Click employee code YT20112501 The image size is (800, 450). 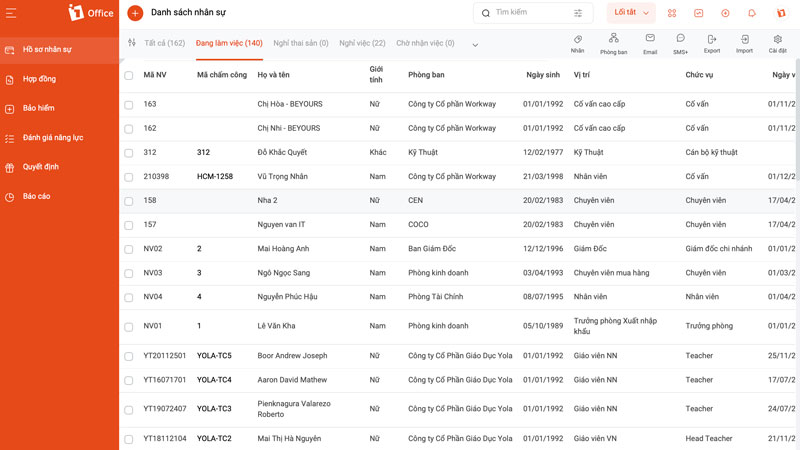tap(164, 356)
